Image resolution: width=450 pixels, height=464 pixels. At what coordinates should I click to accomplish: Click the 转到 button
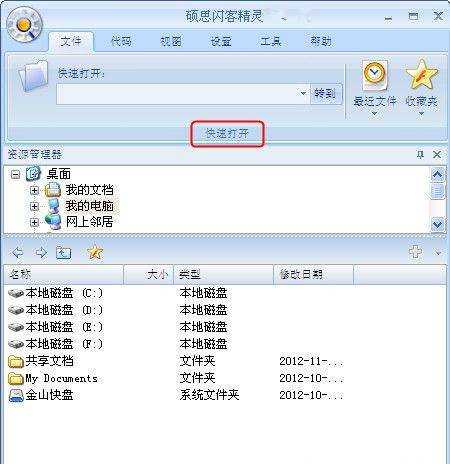coord(326,94)
